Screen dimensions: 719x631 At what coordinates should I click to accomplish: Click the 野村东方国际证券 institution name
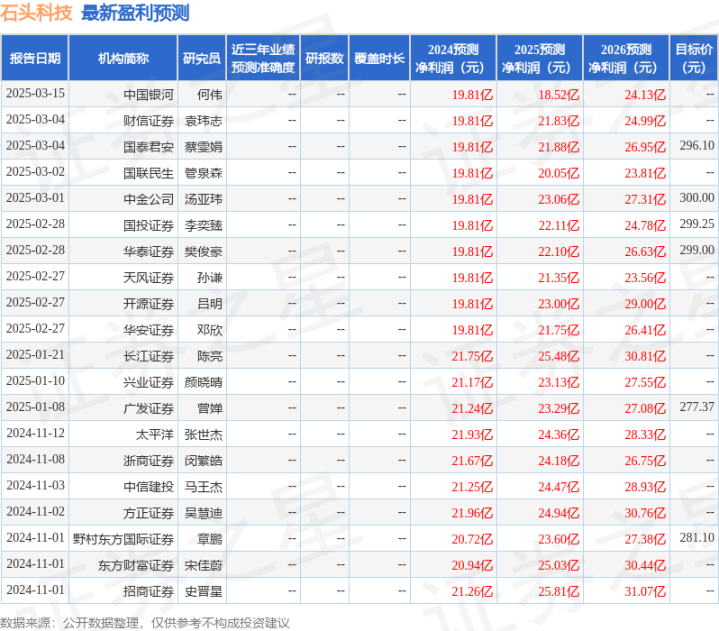(123, 539)
